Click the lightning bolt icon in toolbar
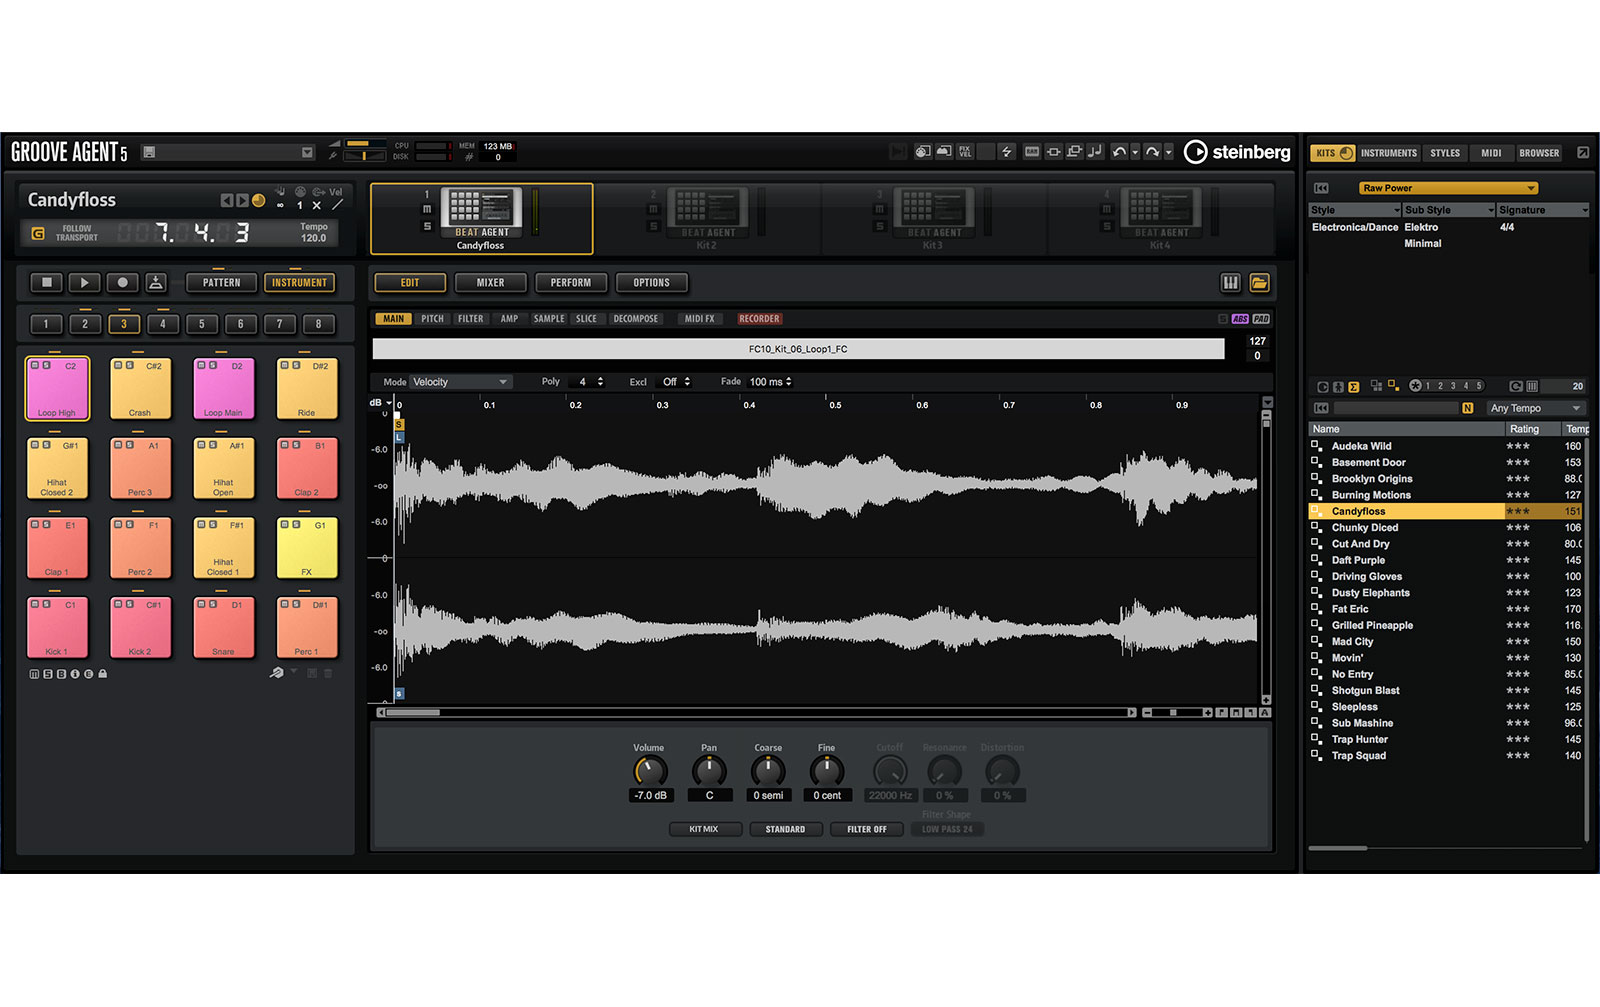Viewport: 1600px width, 1007px height. 1007,152
